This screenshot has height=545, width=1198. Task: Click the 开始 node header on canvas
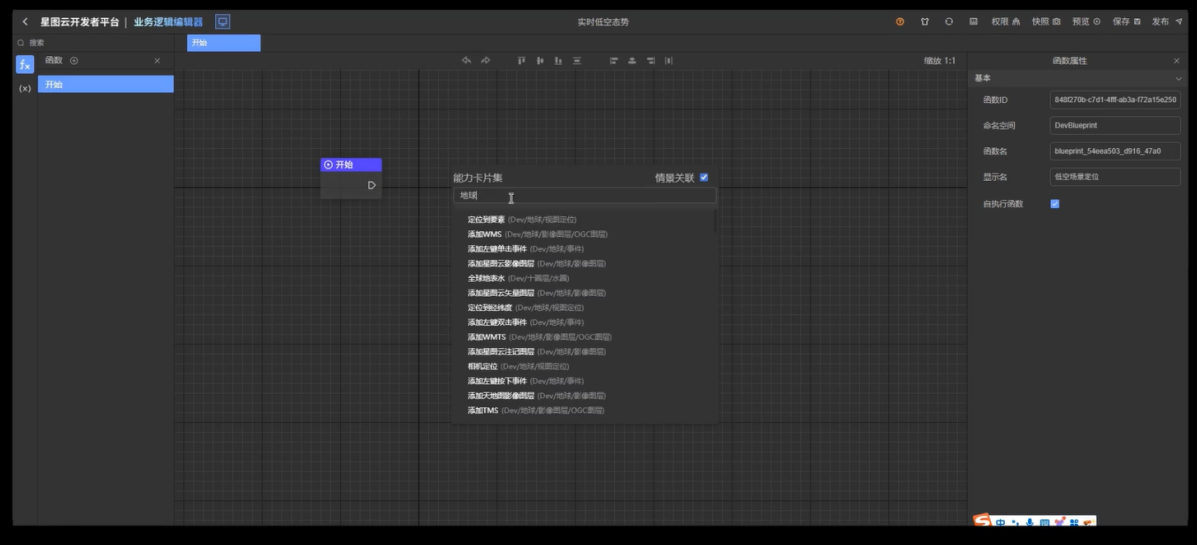click(x=351, y=164)
